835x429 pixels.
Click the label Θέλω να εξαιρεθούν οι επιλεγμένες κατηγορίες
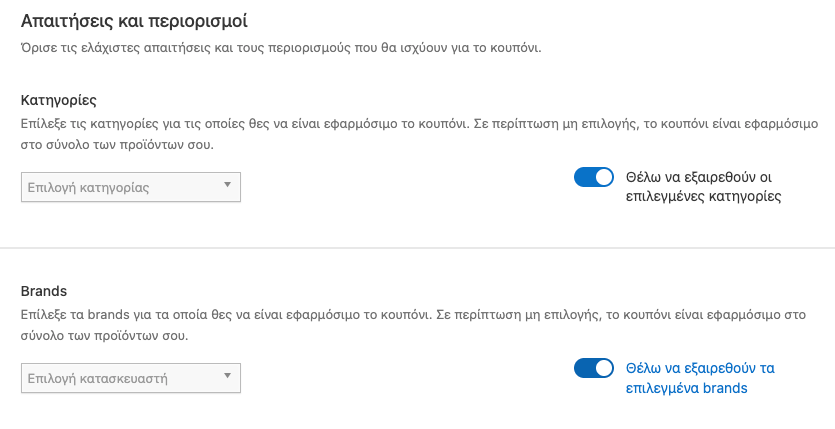pos(703,186)
